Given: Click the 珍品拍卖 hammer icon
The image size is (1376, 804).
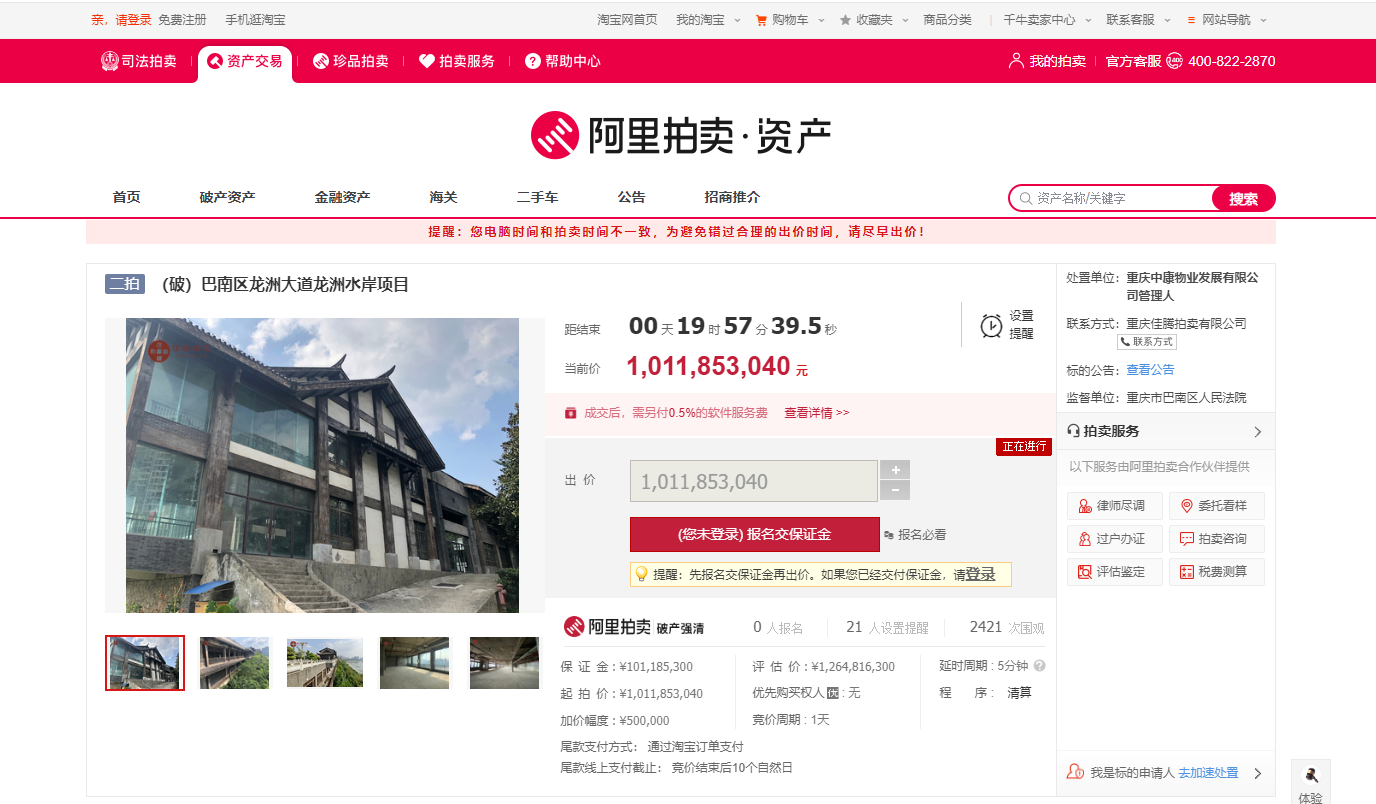Looking at the screenshot, I should (x=321, y=61).
